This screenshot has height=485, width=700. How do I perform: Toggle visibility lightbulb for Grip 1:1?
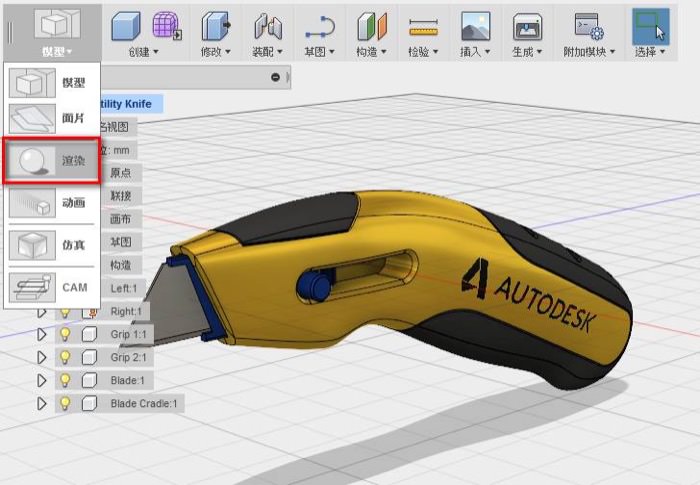click(x=65, y=334)
